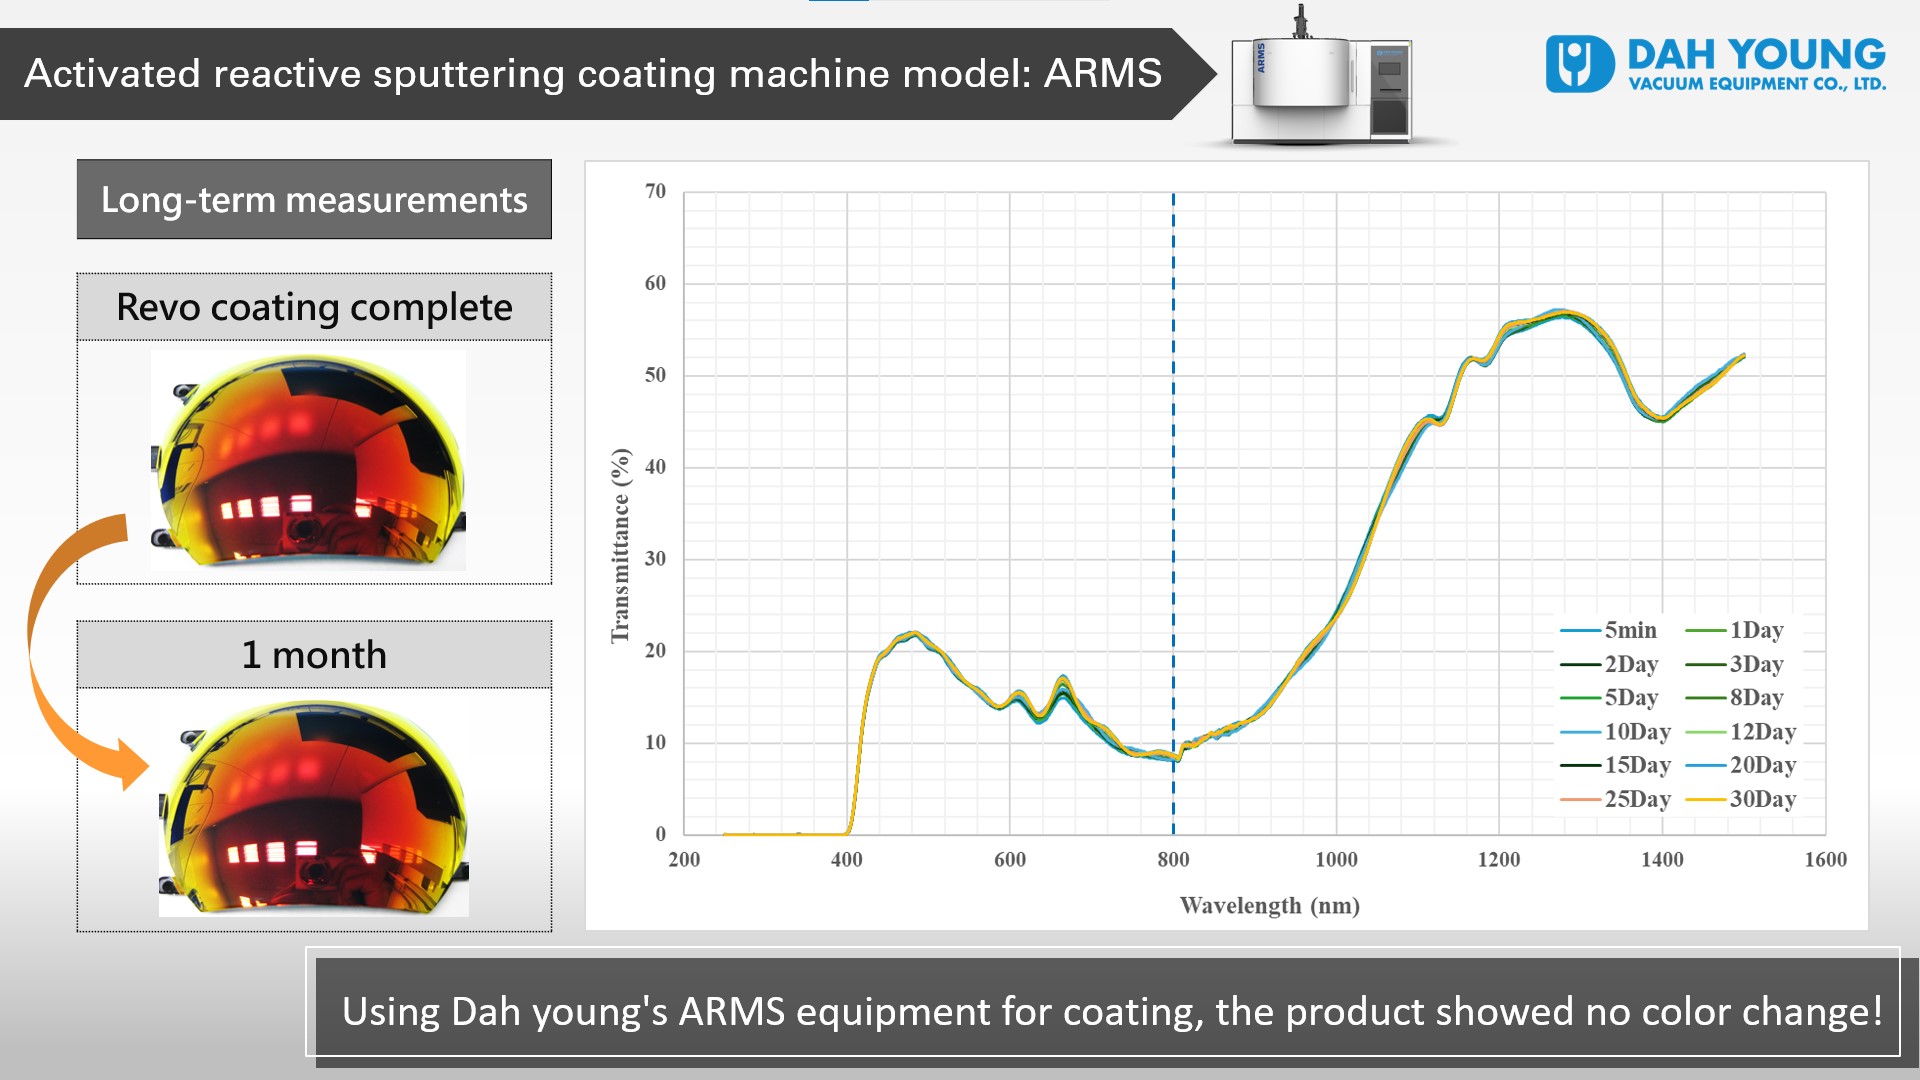This screenshot has height=1080, width=1920.
Task: Click the 2Day legend entry
Action: 1609,664
